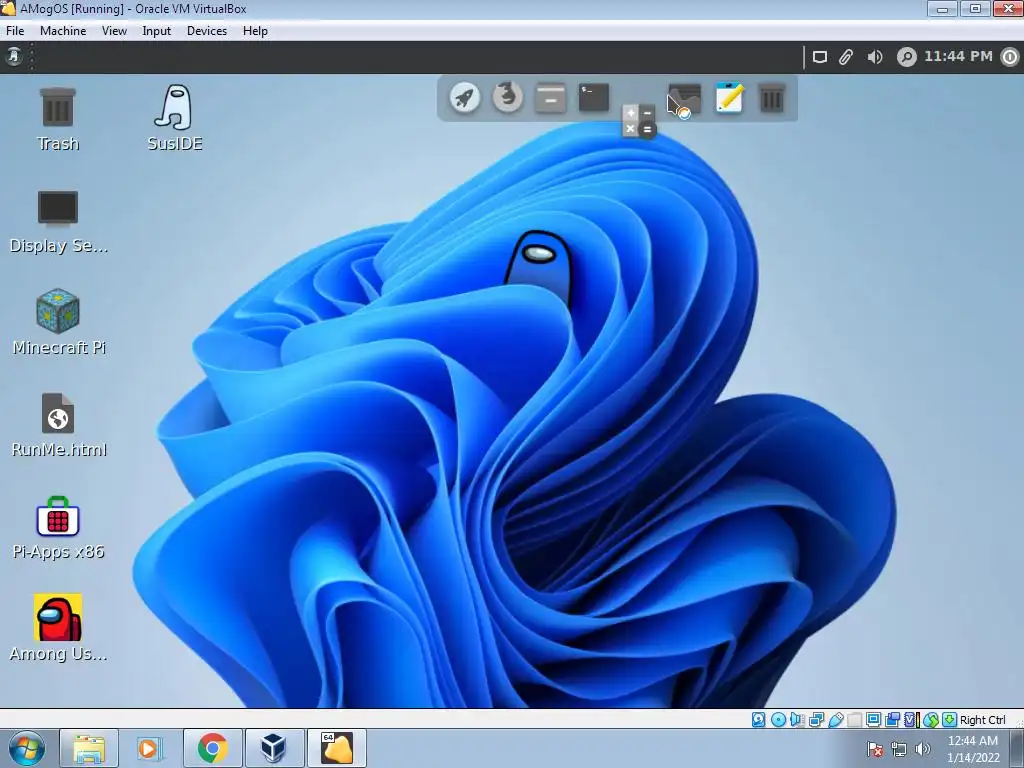Image resolution: width=1024 pixels, height=768 pixels.
Task: Open the terminal from the dock
Action: click(594, 97)
